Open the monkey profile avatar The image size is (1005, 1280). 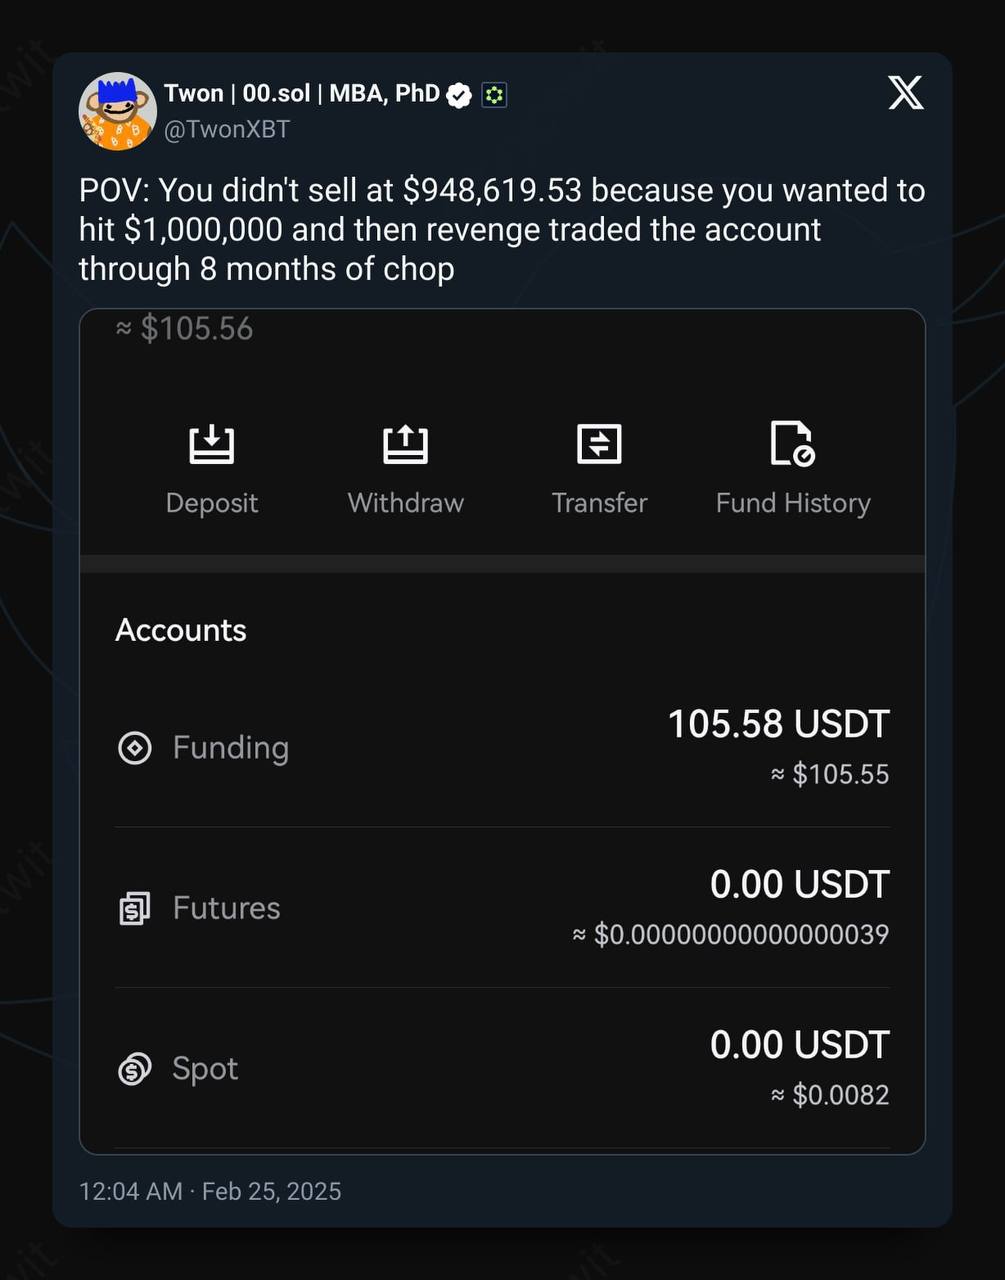point(118,111)
